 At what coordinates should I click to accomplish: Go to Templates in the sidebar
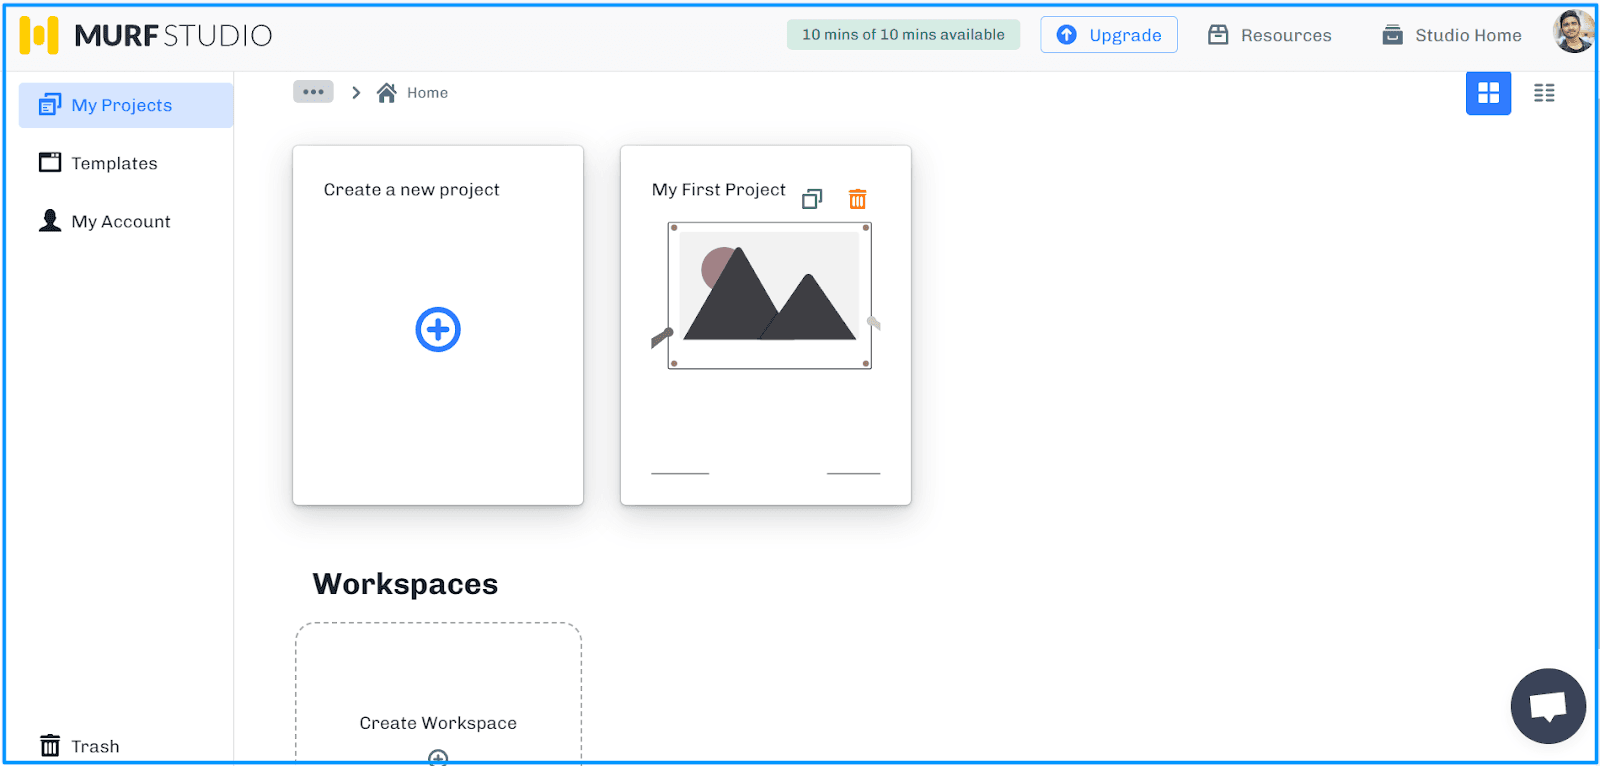(x=114, y=163)
